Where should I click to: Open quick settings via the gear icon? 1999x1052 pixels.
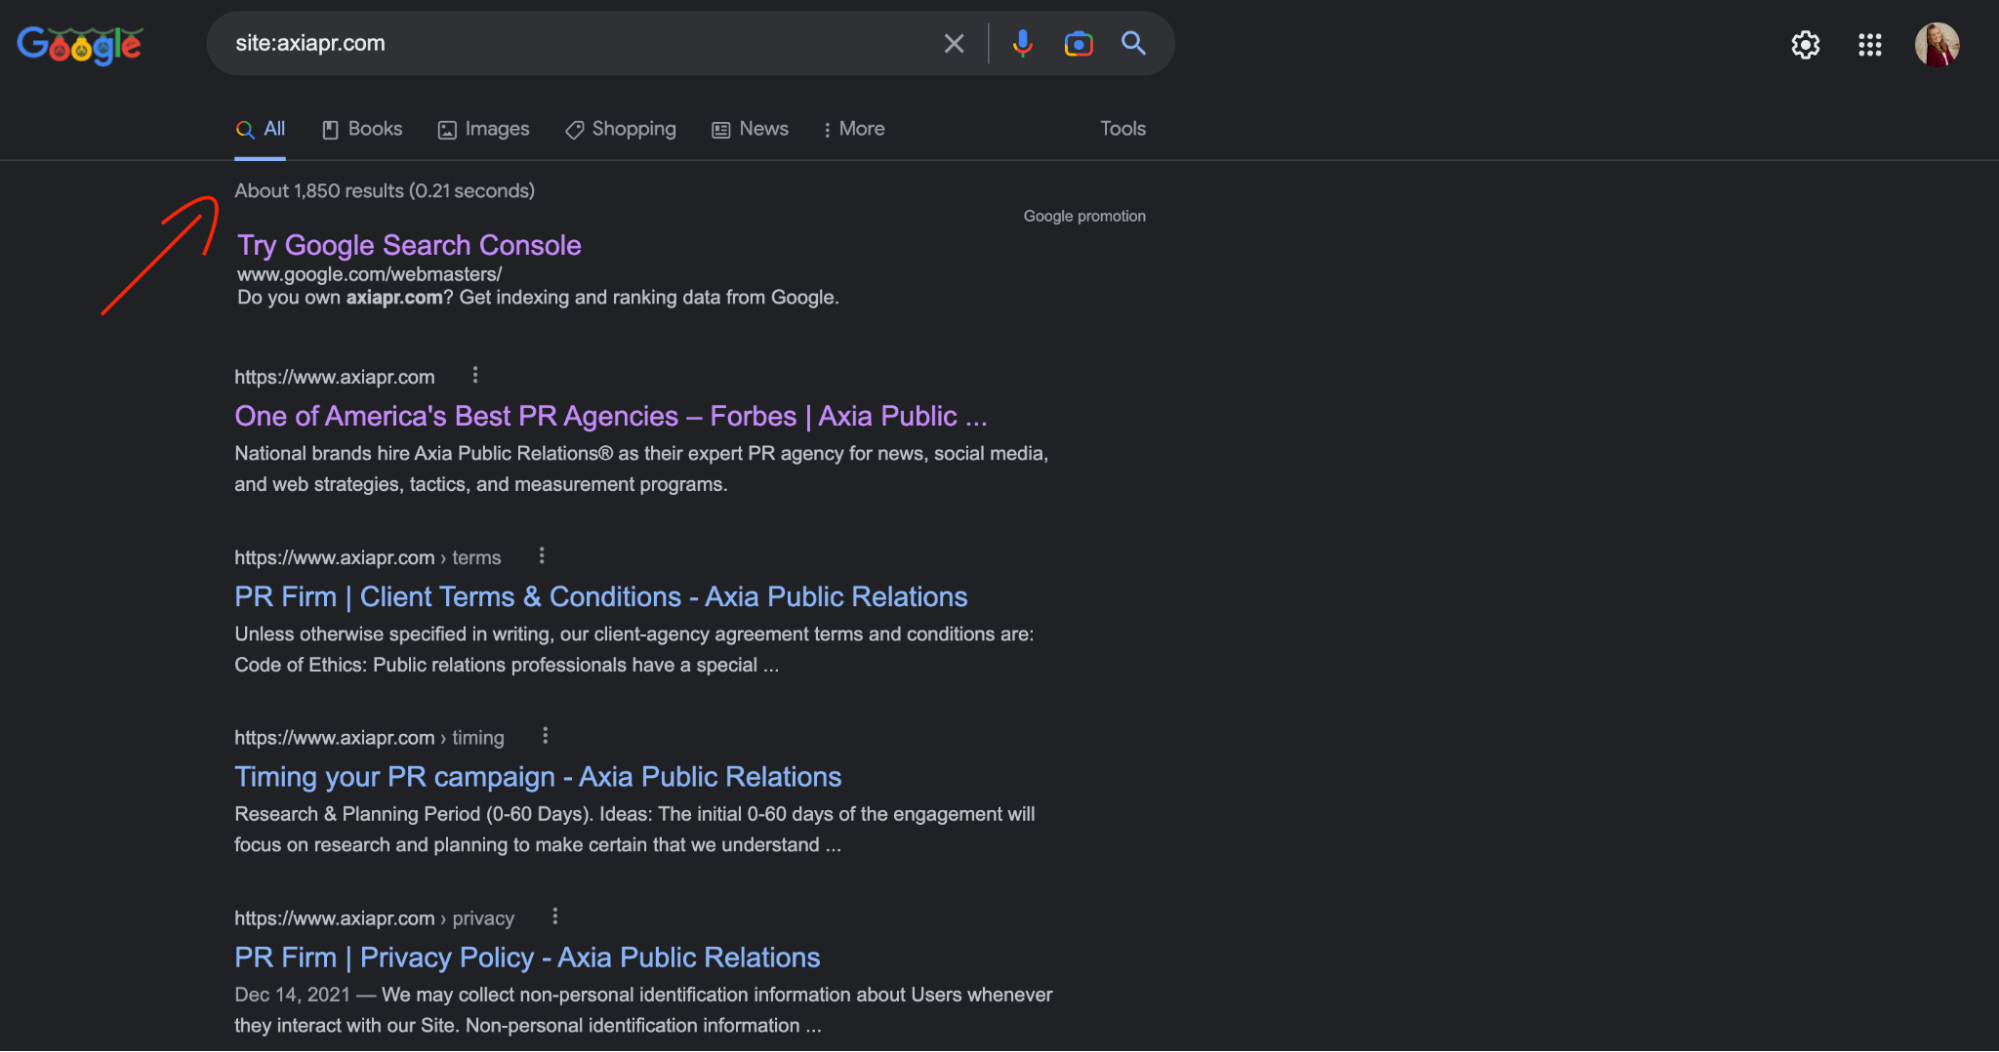1805,45
